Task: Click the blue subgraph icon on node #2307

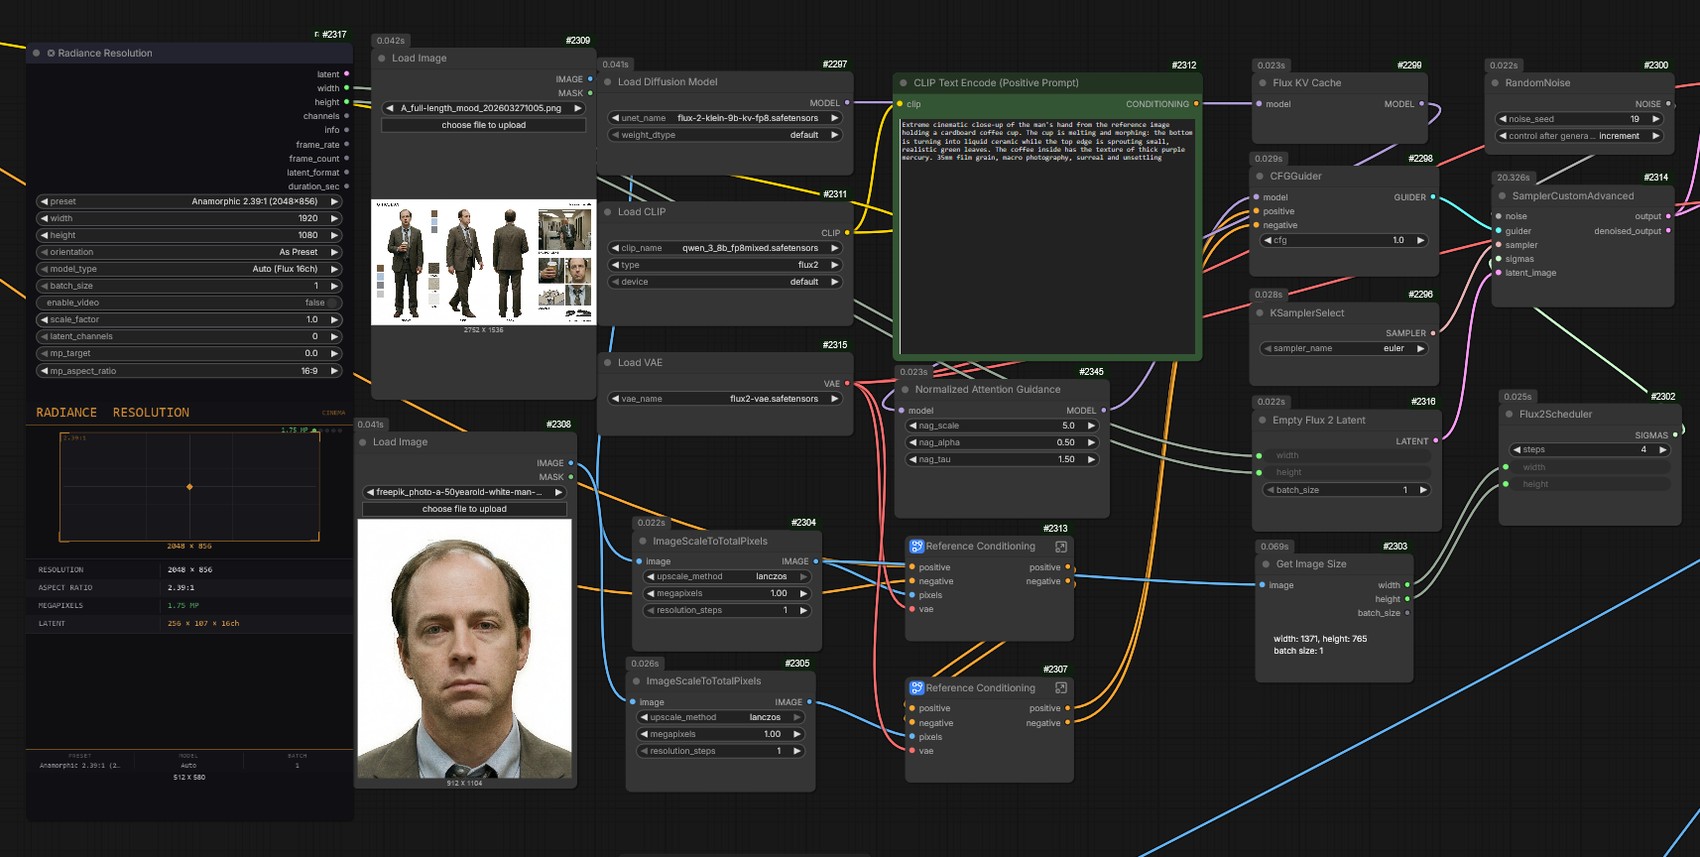Action: click(x=916, y=688)
